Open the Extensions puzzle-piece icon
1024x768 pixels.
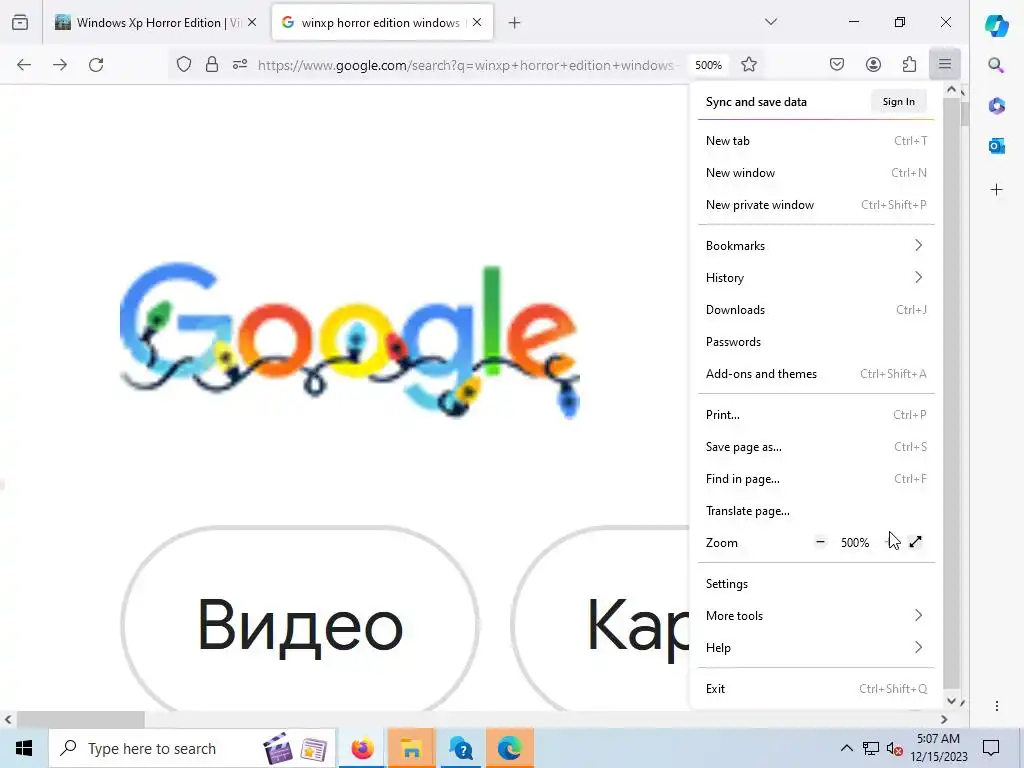[x=909, y=65]
